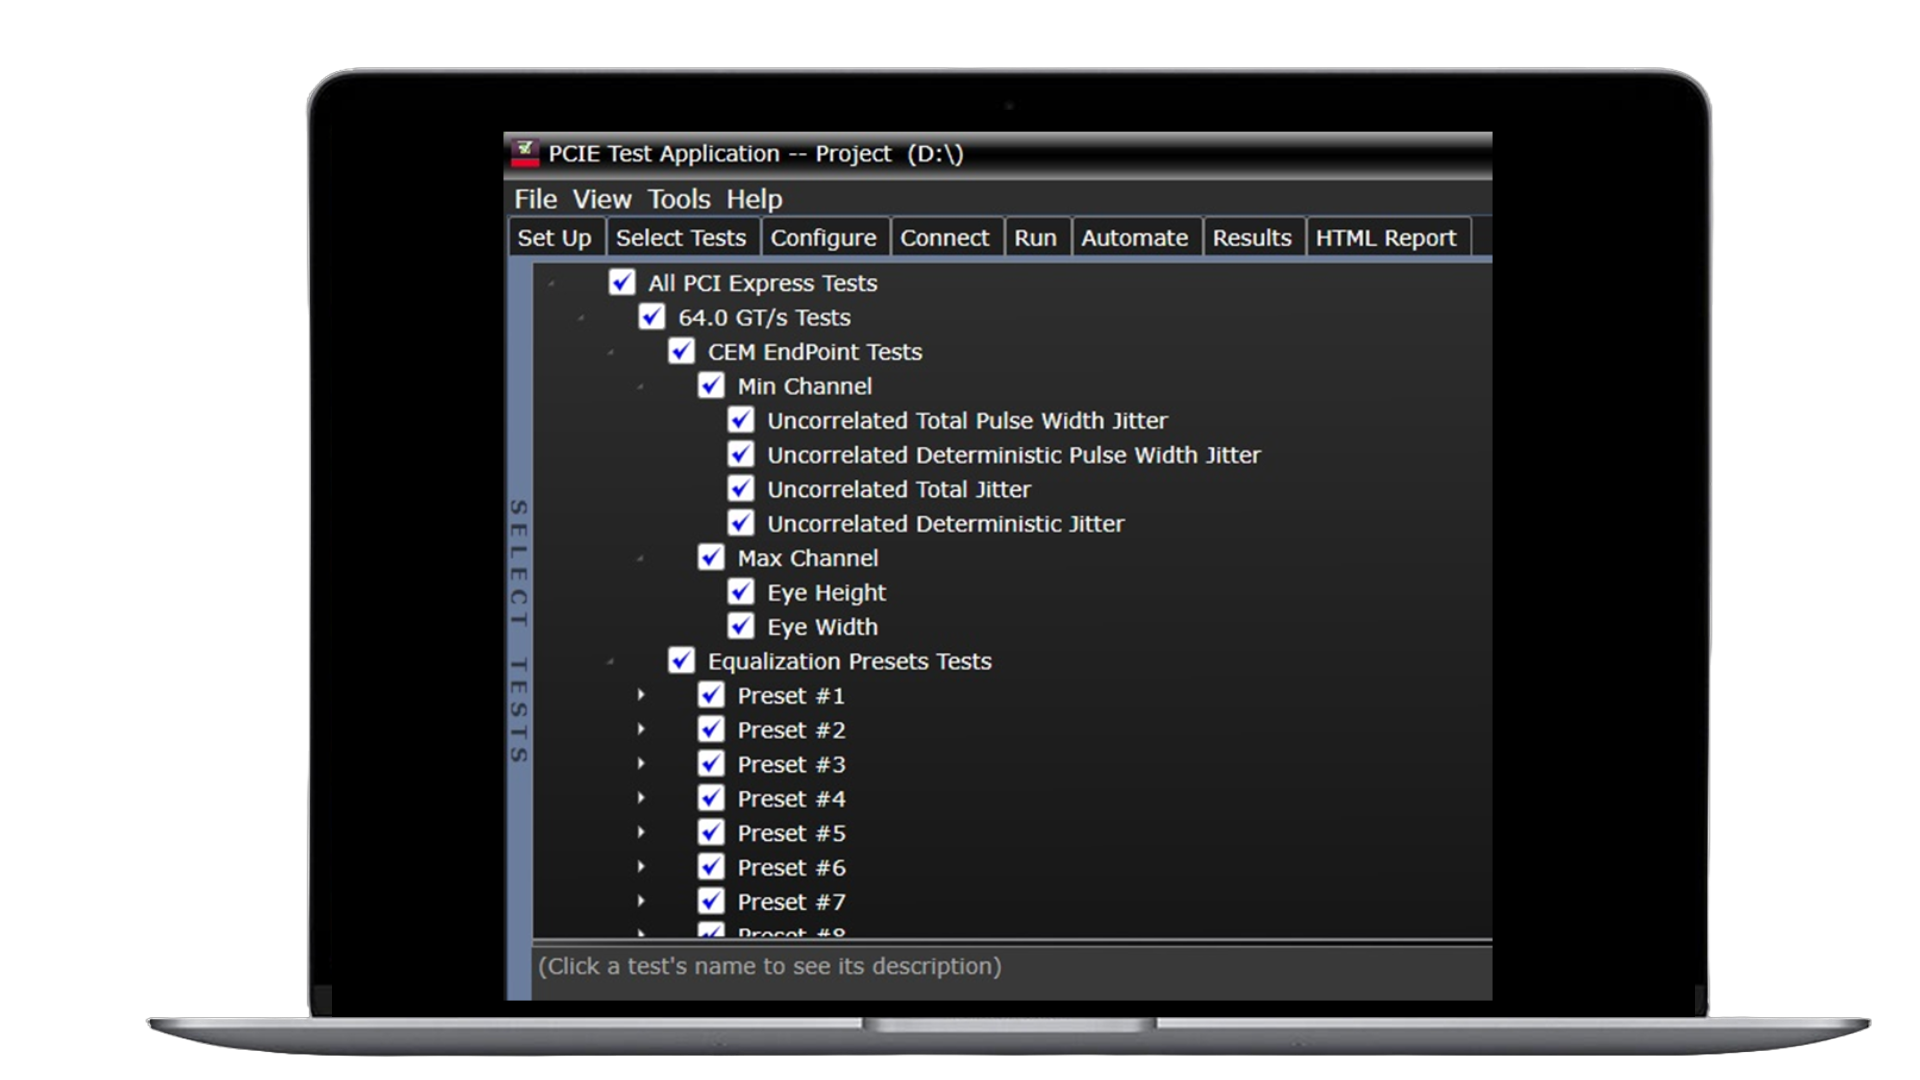Select Uncorrelated Deterministic Pulse Width Jitter name
Screen dimensions: 1920x1080
pos(1014,455)
